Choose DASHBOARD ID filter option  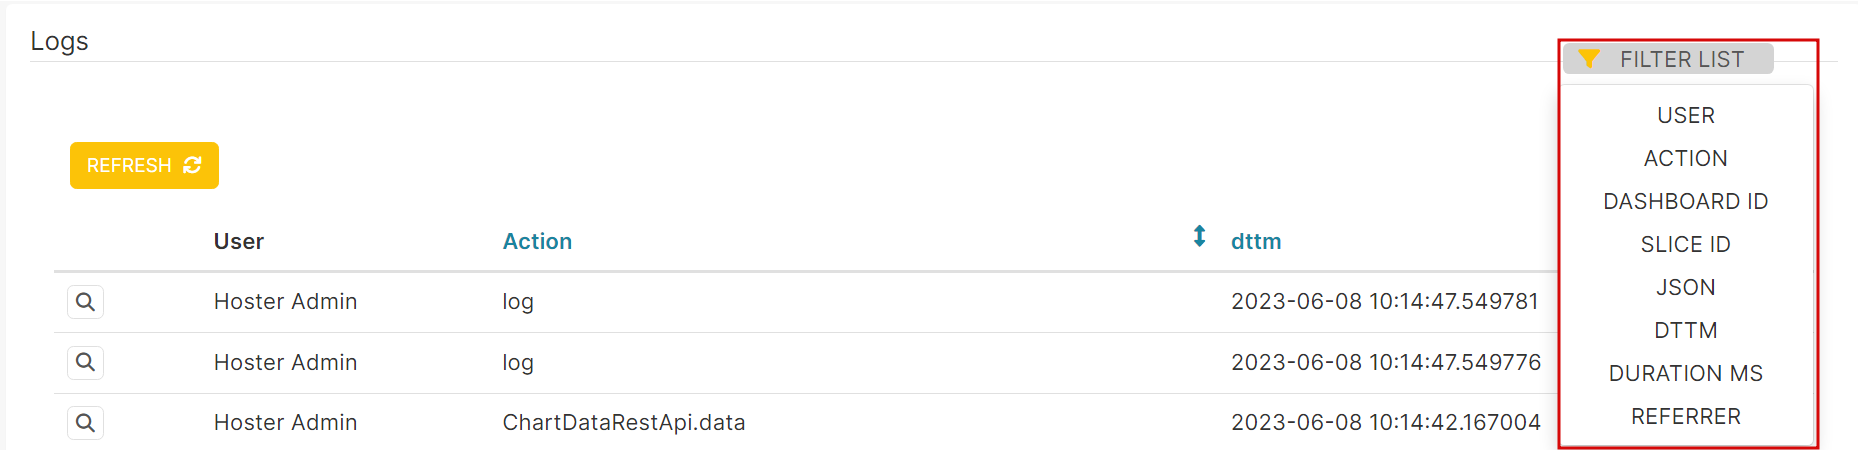click(1686, 202)
